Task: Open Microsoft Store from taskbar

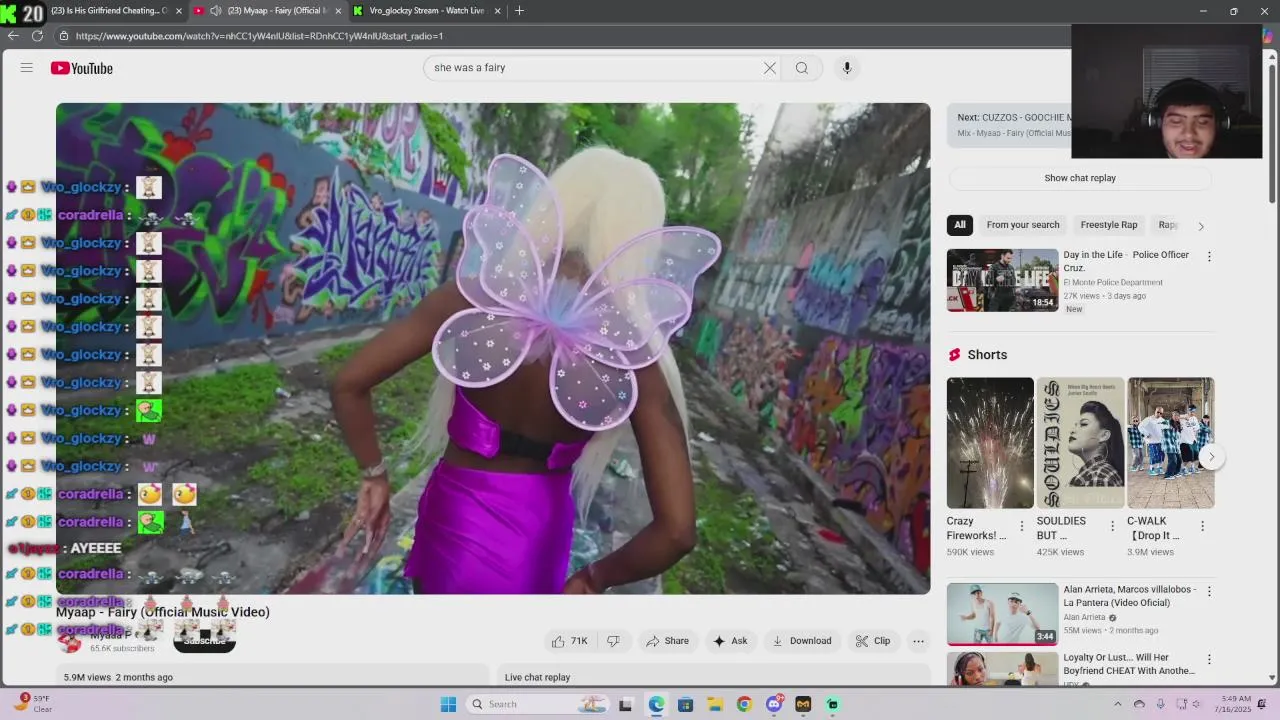Action: (x=685, y=704)
